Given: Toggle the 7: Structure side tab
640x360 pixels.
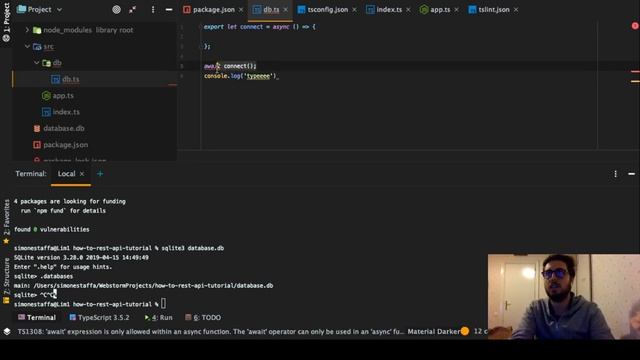Looking at the screenshot, I should (6, 281).
